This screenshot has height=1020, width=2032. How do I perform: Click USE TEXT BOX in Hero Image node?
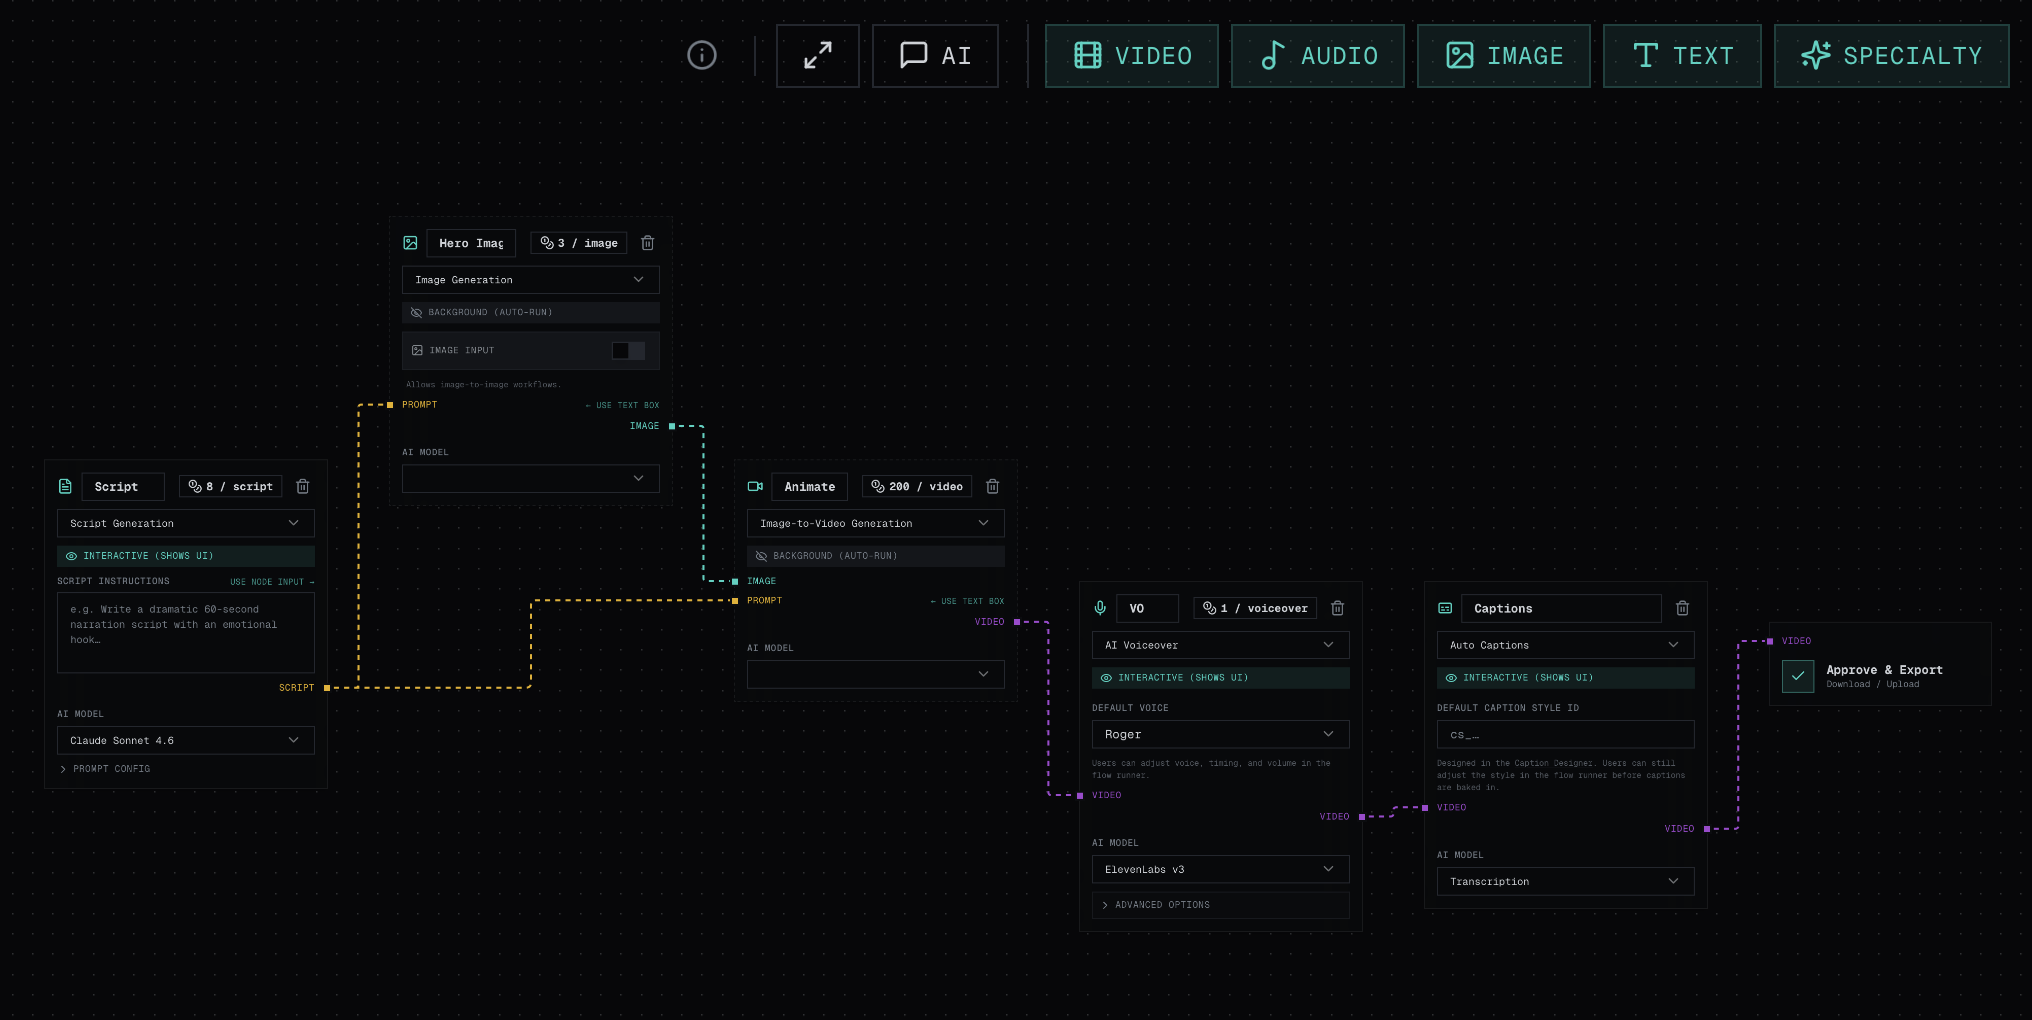[622, 405]
